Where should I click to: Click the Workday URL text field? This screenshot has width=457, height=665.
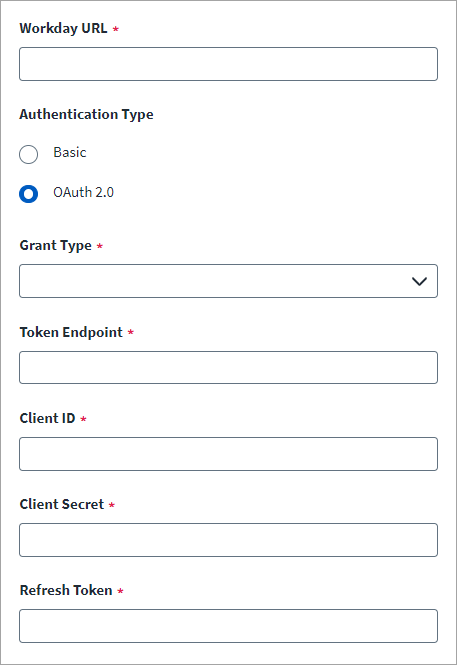(x=228, y=64)
